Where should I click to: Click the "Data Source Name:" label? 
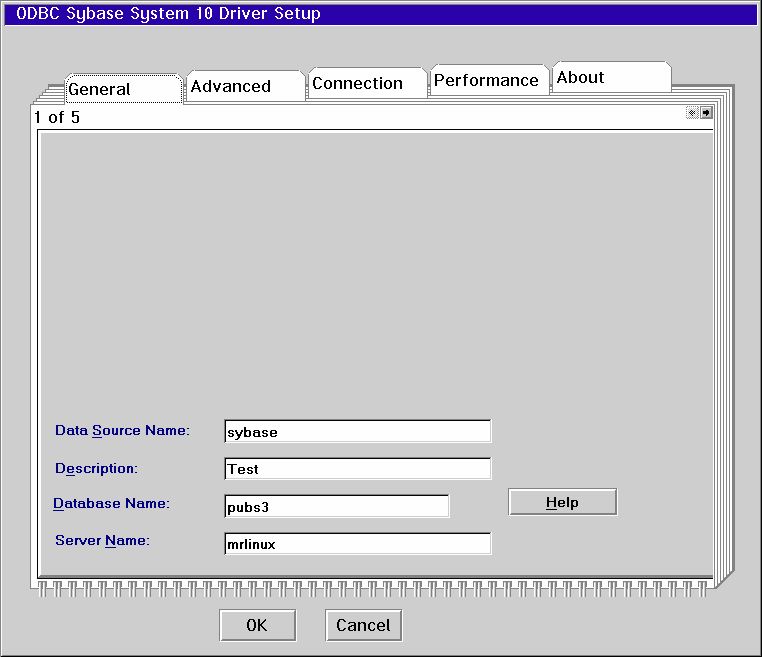click(122, 431)
